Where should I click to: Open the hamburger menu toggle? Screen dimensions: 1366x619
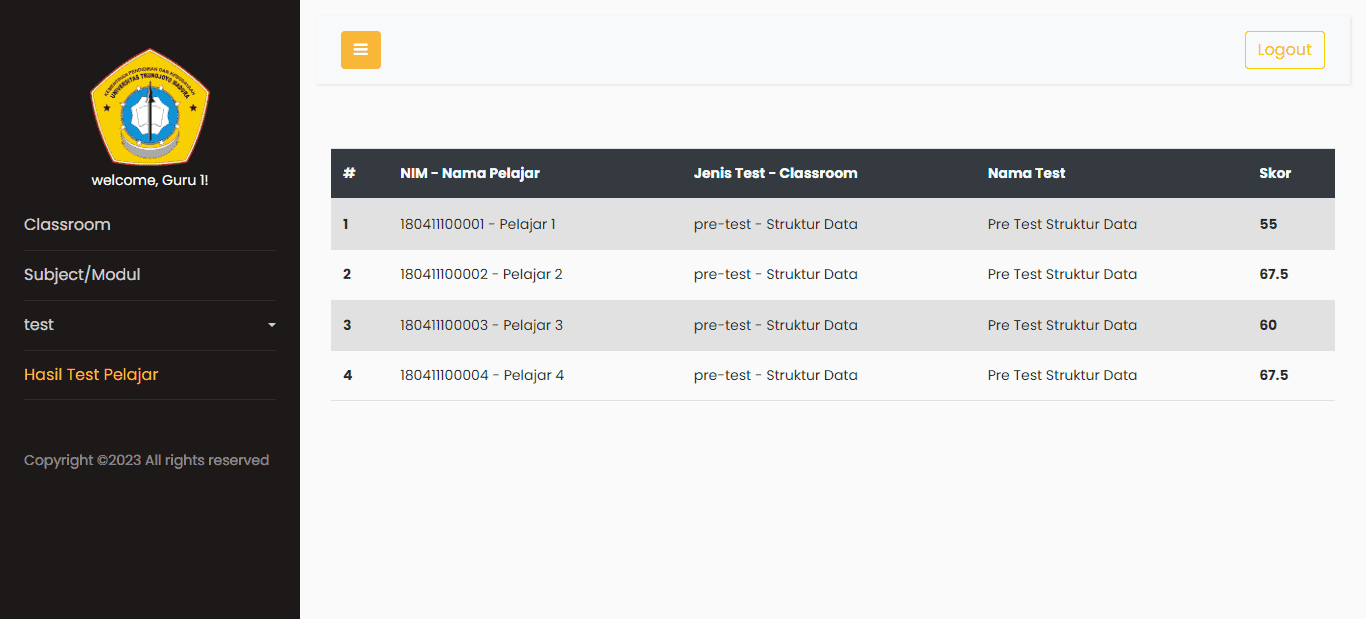coord(360,49)
